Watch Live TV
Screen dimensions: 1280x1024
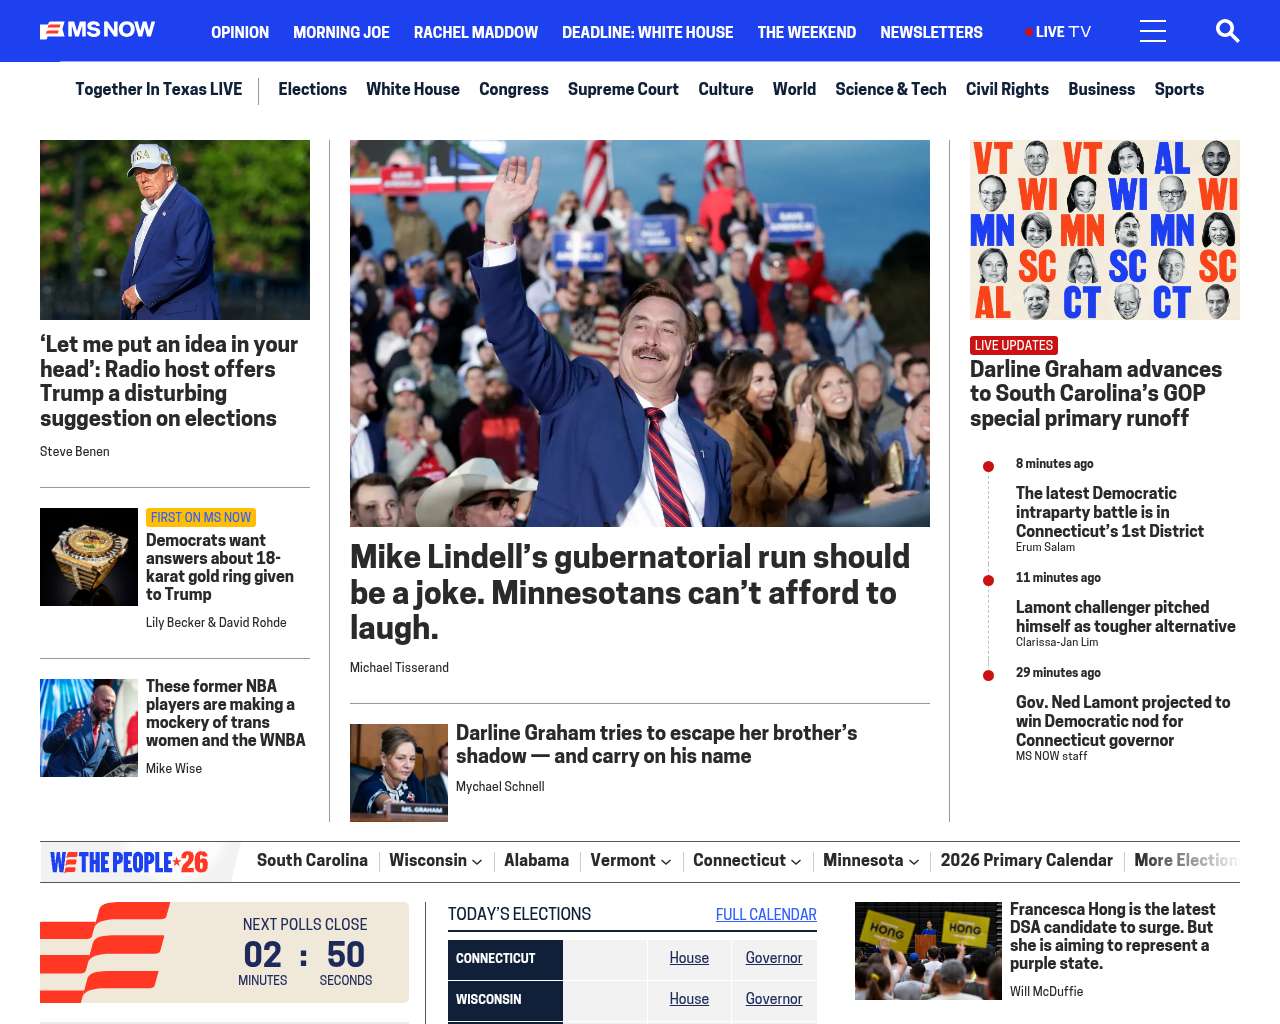(x=1058, y=32)
